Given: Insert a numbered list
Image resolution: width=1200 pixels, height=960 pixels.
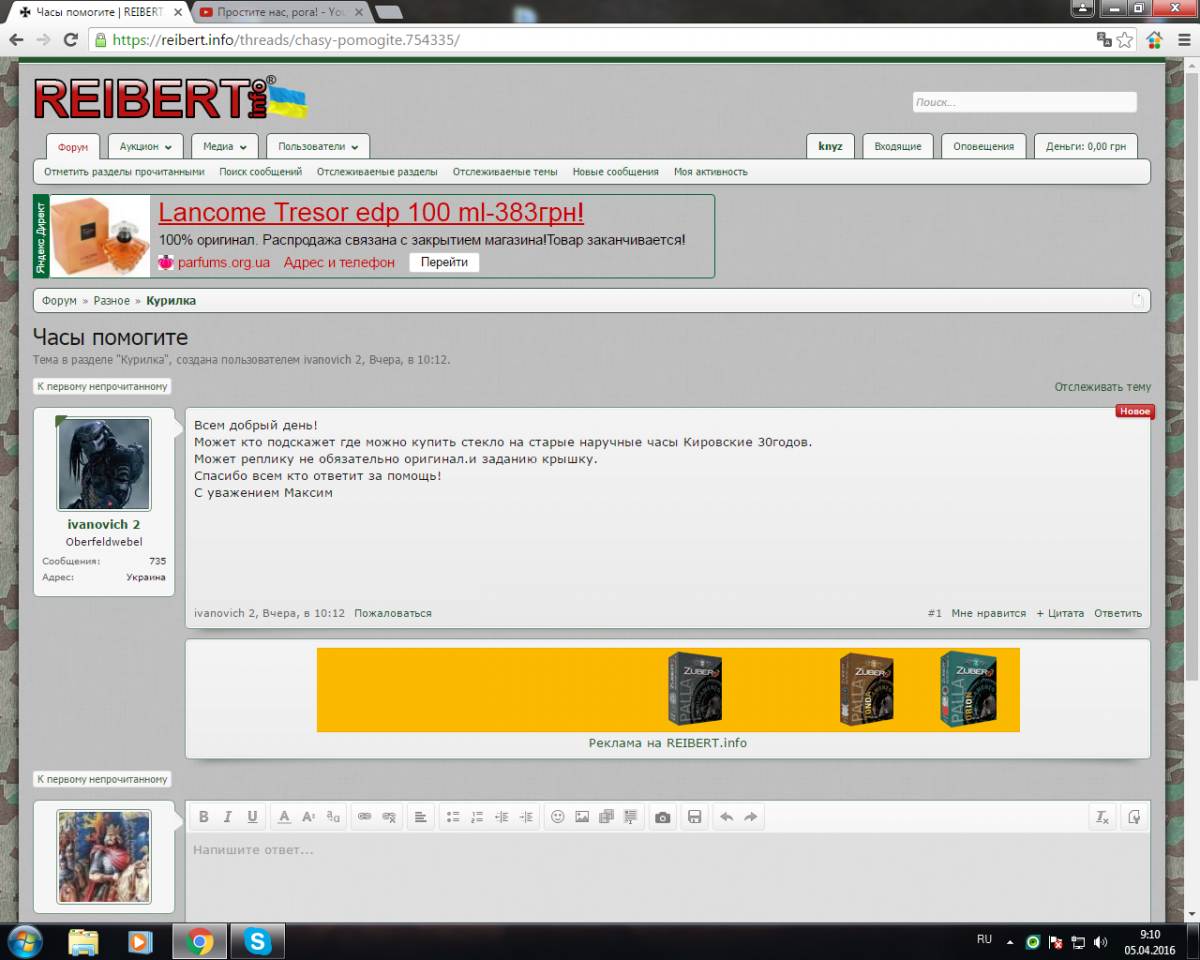Looking at the screenshot, I should tap(477, 817).
